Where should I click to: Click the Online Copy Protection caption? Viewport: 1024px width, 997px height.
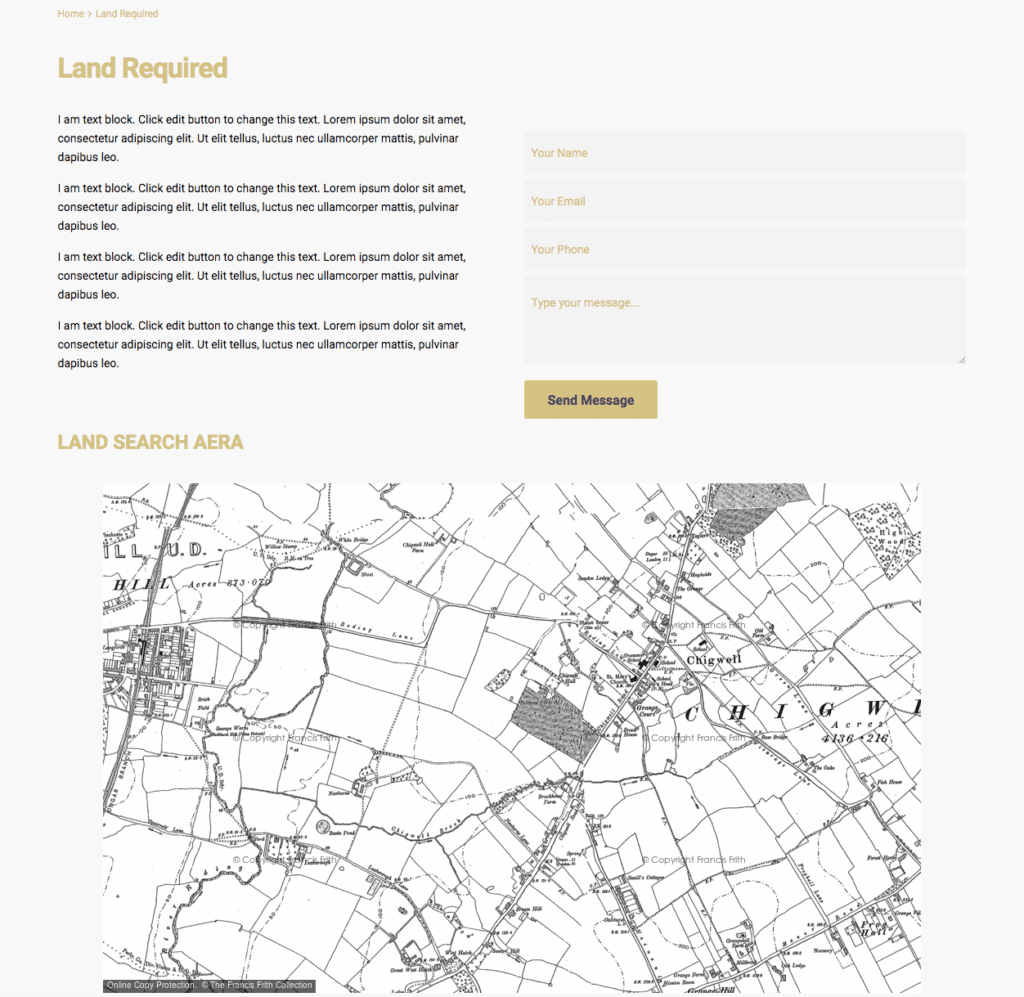209,985
